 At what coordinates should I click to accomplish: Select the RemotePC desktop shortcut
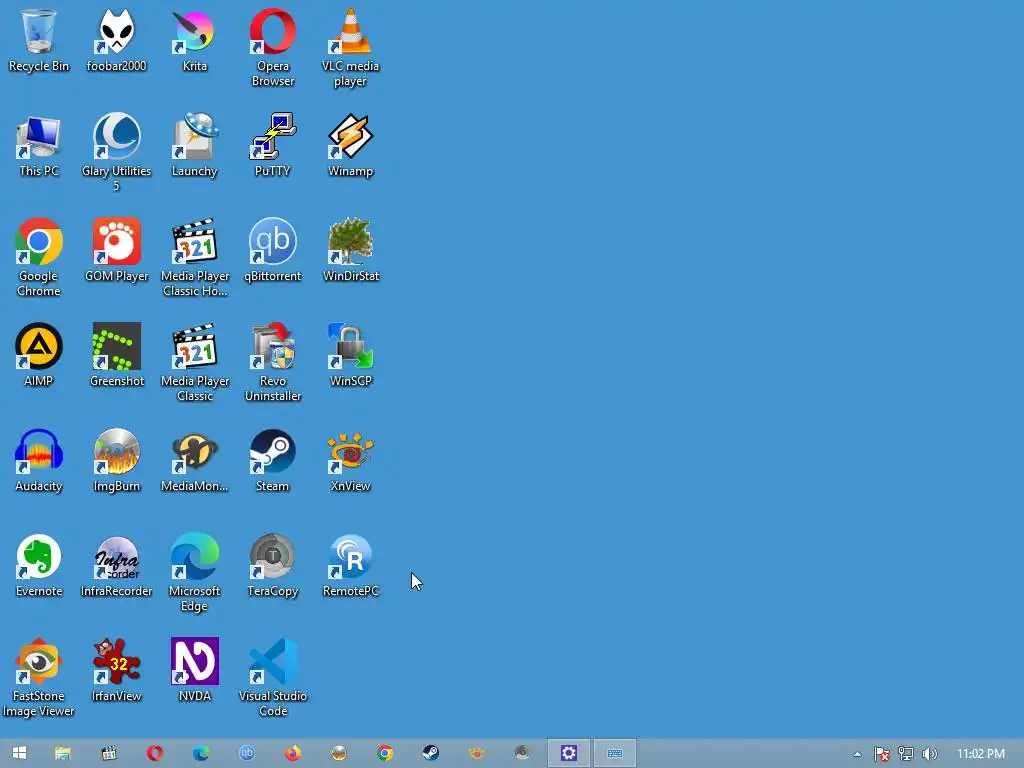coord(351,566)
